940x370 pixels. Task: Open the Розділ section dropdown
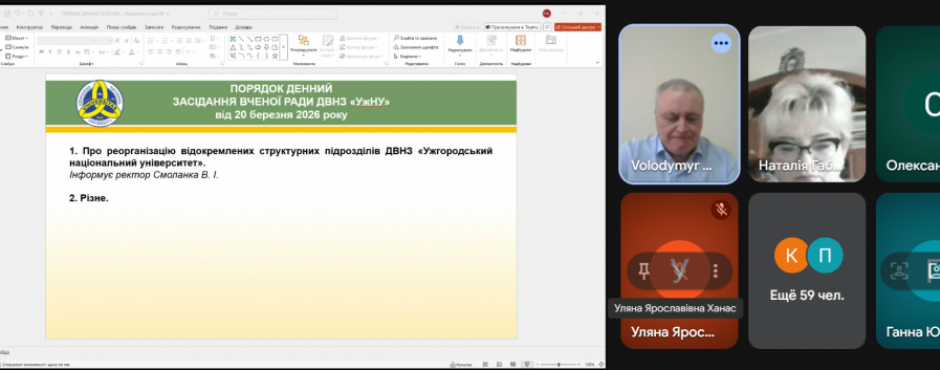[x=17, y=56]
